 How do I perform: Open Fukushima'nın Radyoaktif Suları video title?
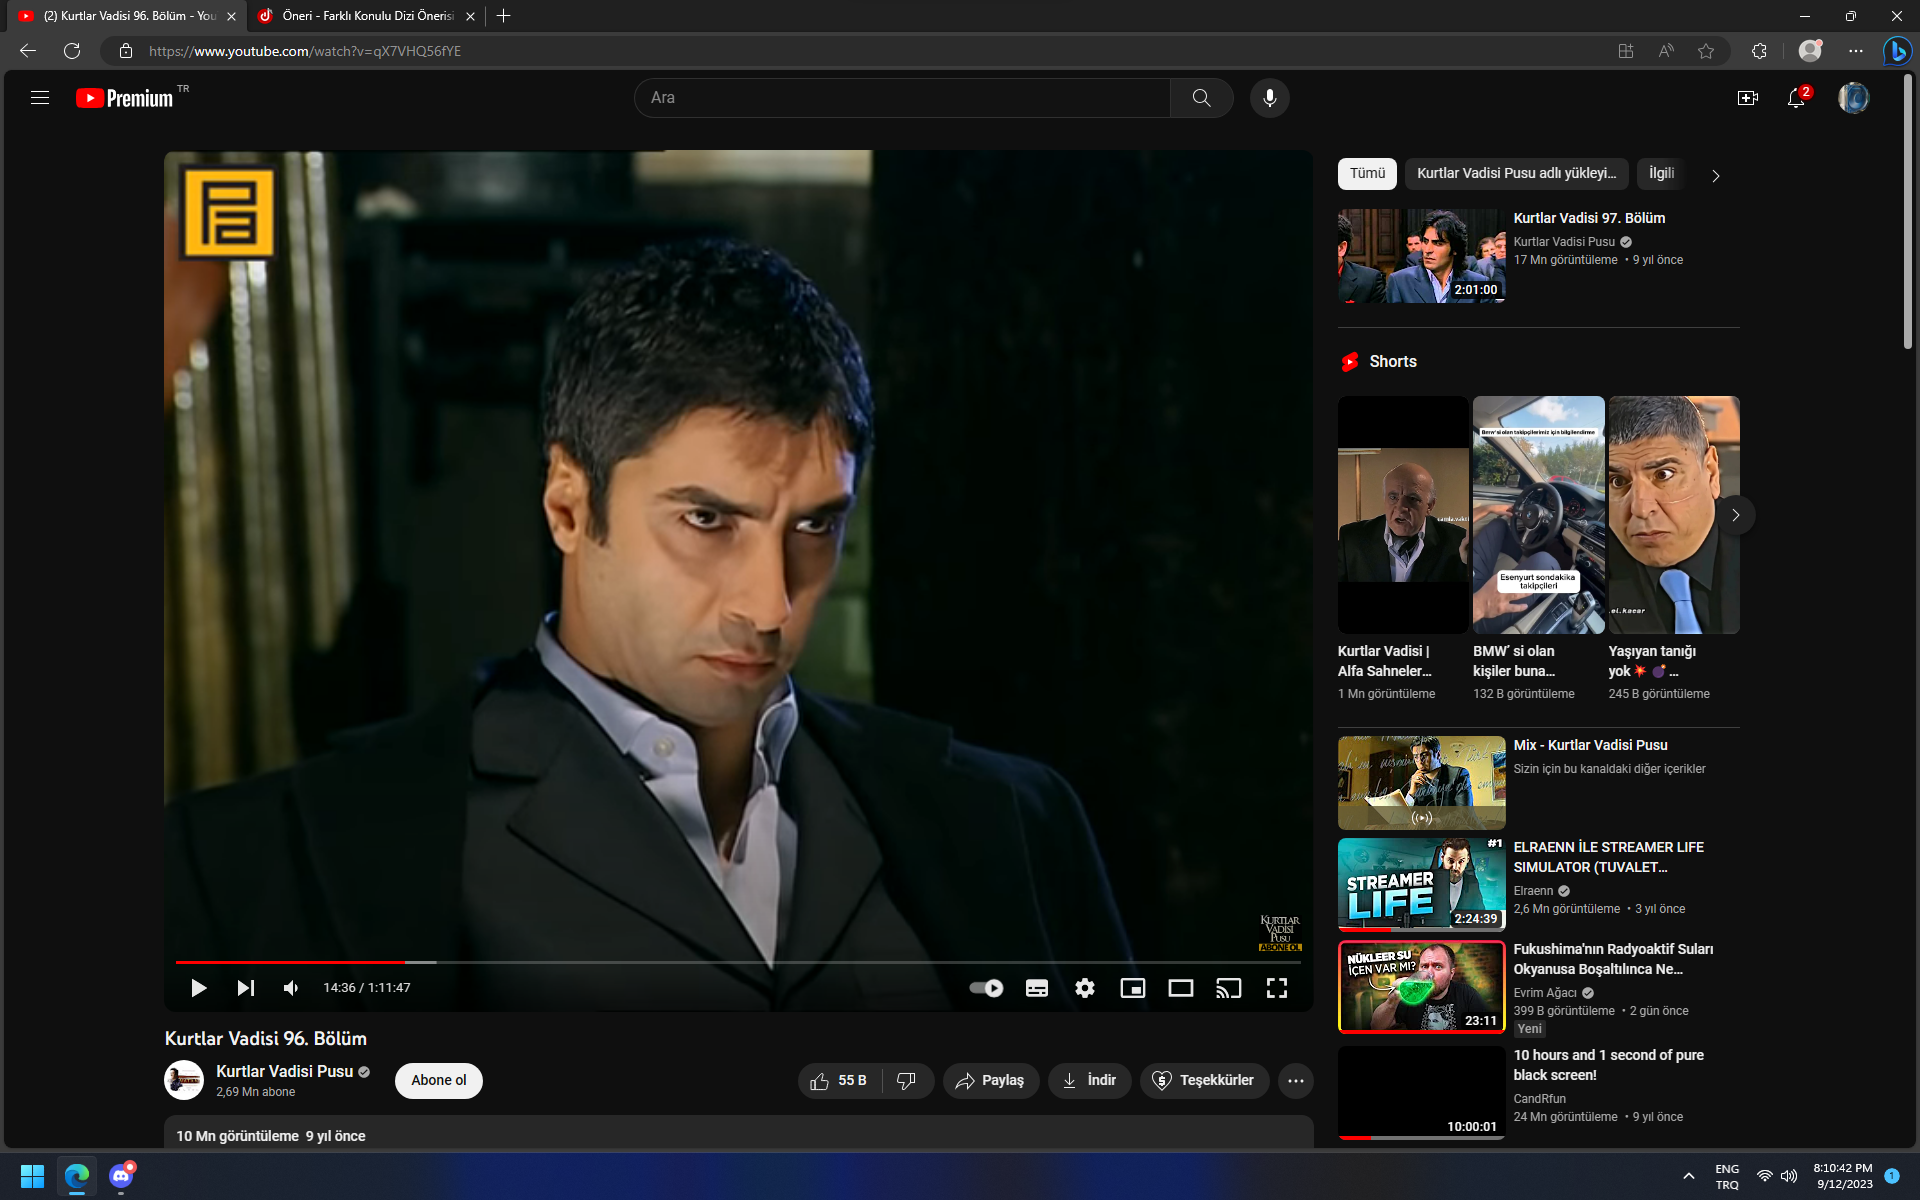click(x=1613, y=959)
